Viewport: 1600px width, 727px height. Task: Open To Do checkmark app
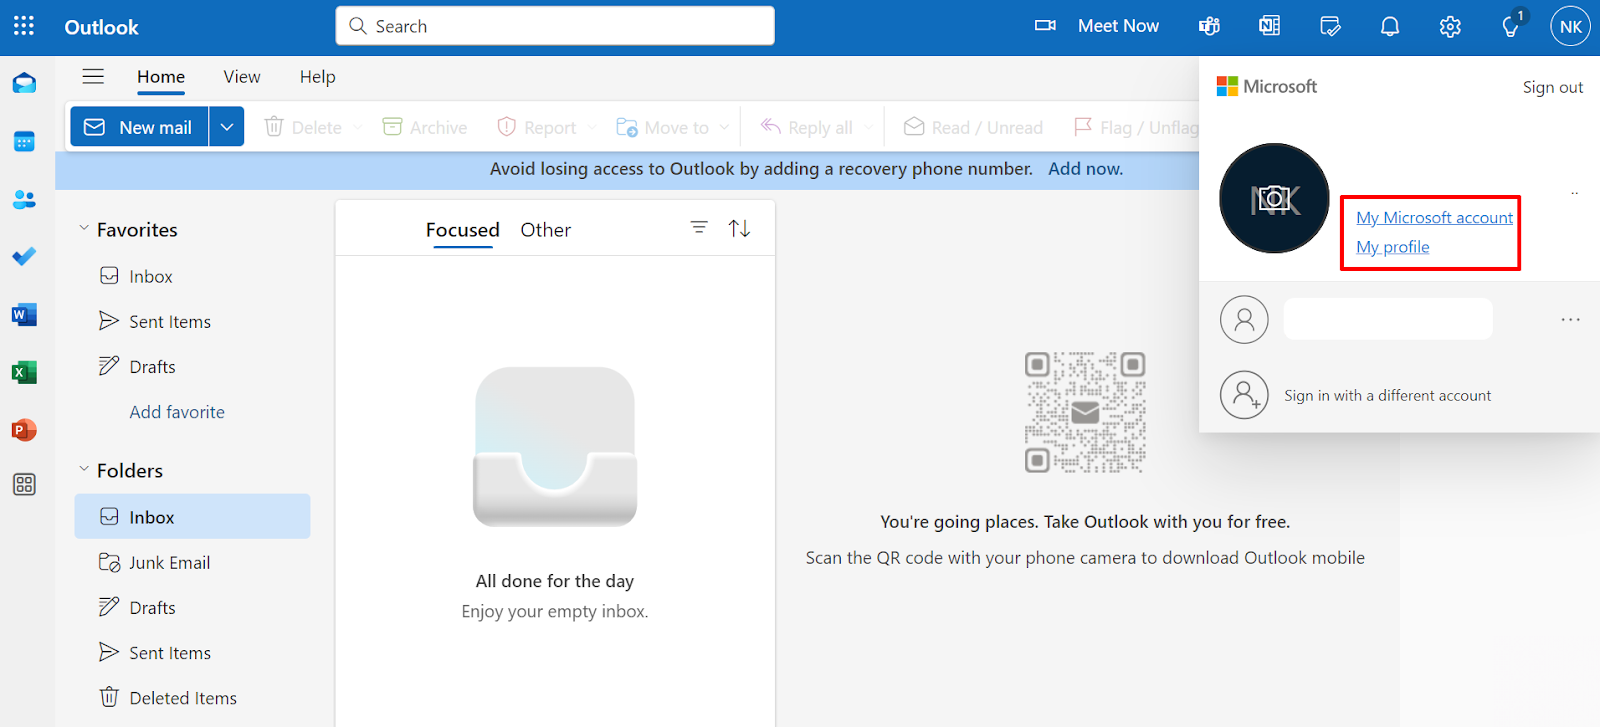pos(24,257)
